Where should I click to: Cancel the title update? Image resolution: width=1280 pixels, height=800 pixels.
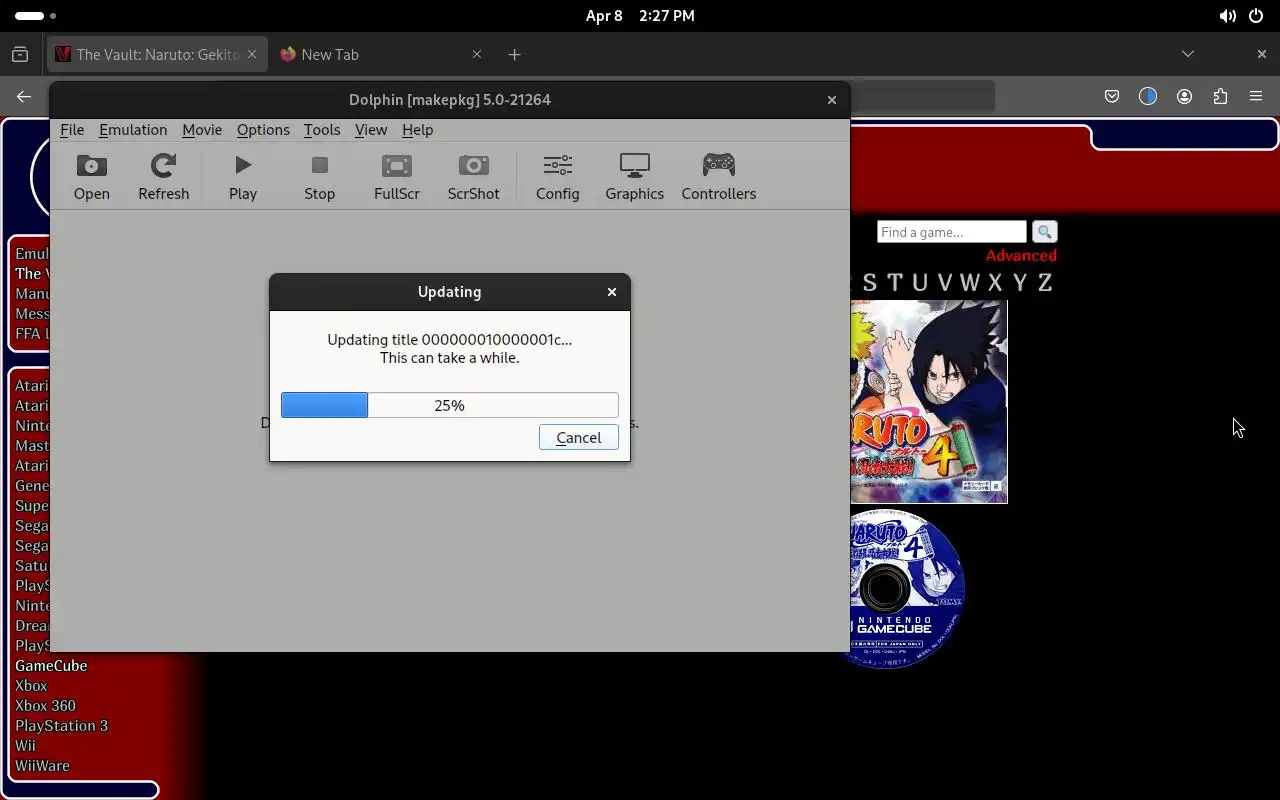click(578, 437)
